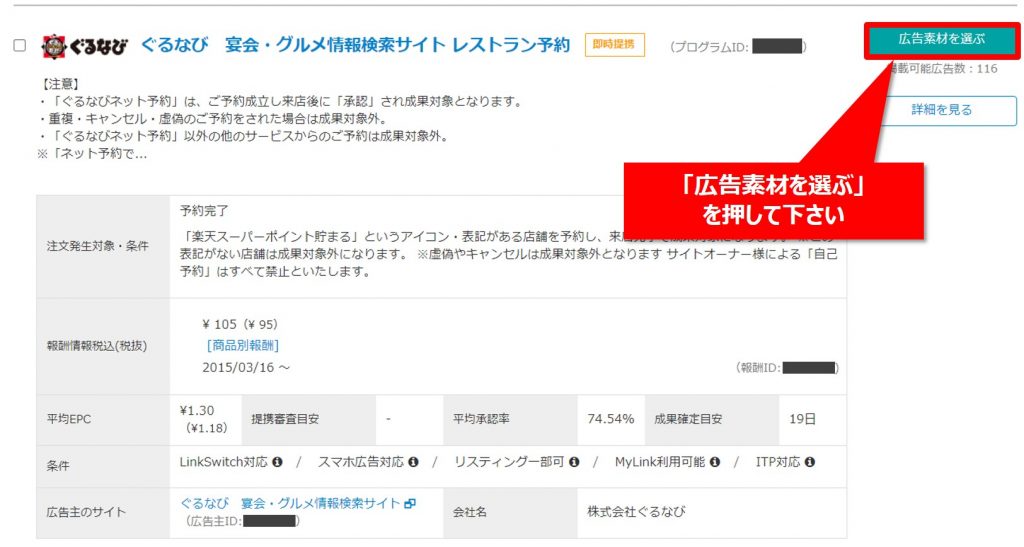
Task: Click the ぐるなび logo image
Action: [x=84, y=46]
